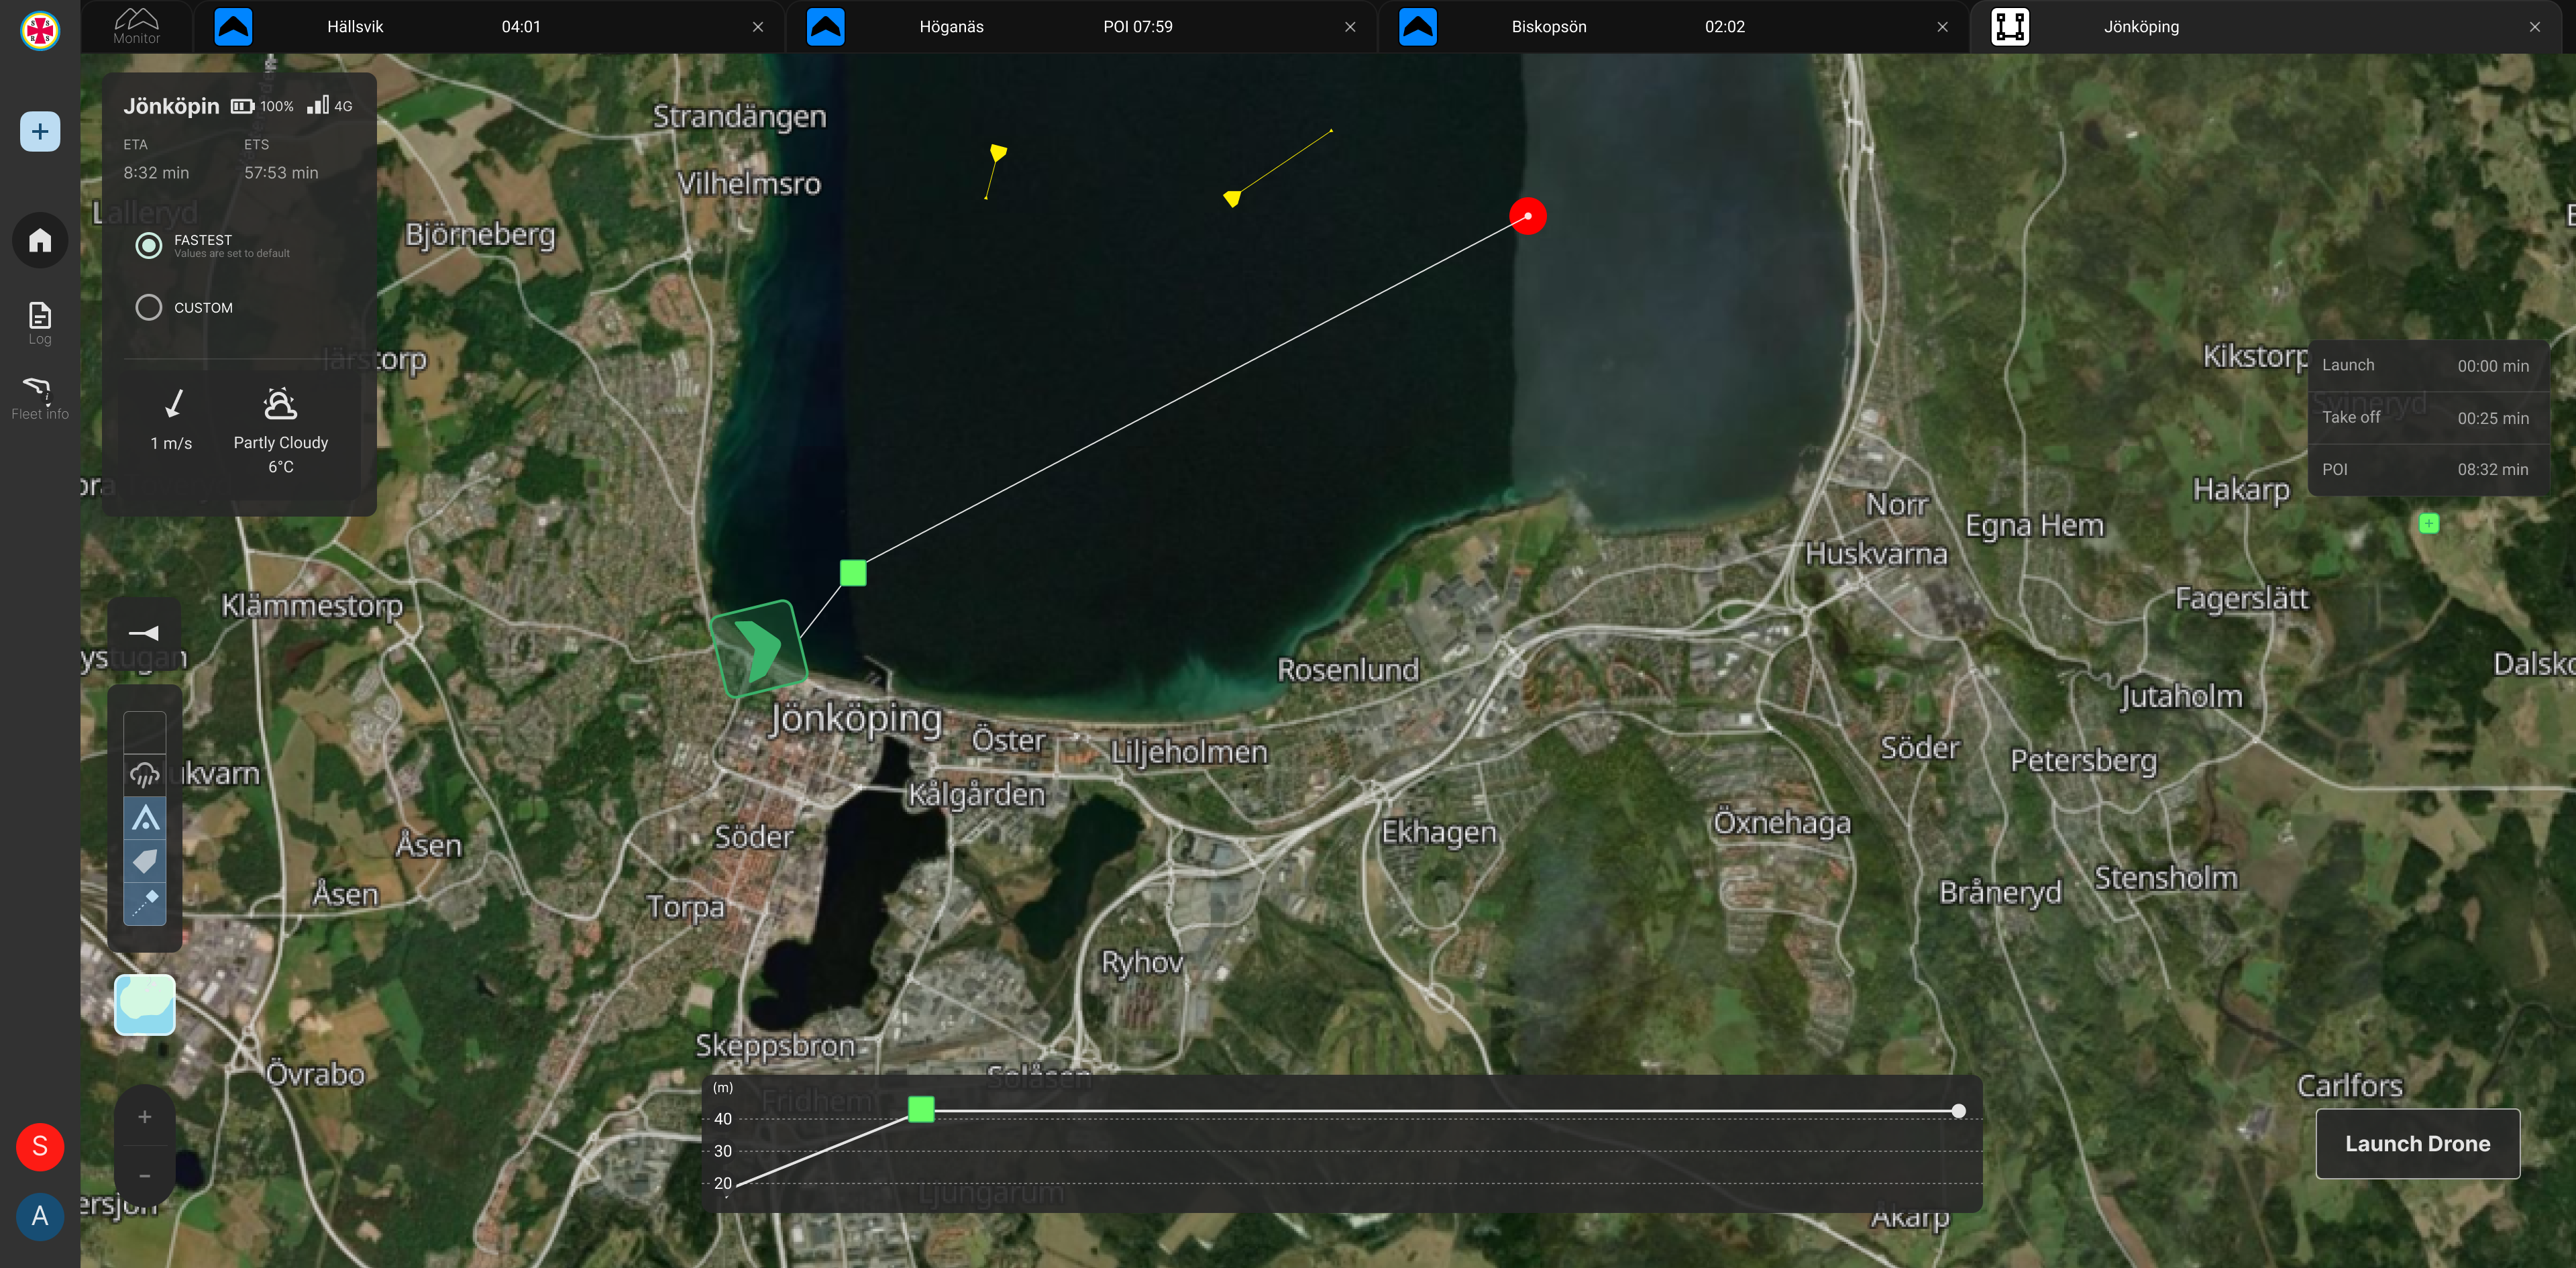The height and width of the screenshot is (1268, 2576).
Task: Click the yellow aircraft marker nearest Strandängen
Action: pyautogui.click(x=998, y=153)
